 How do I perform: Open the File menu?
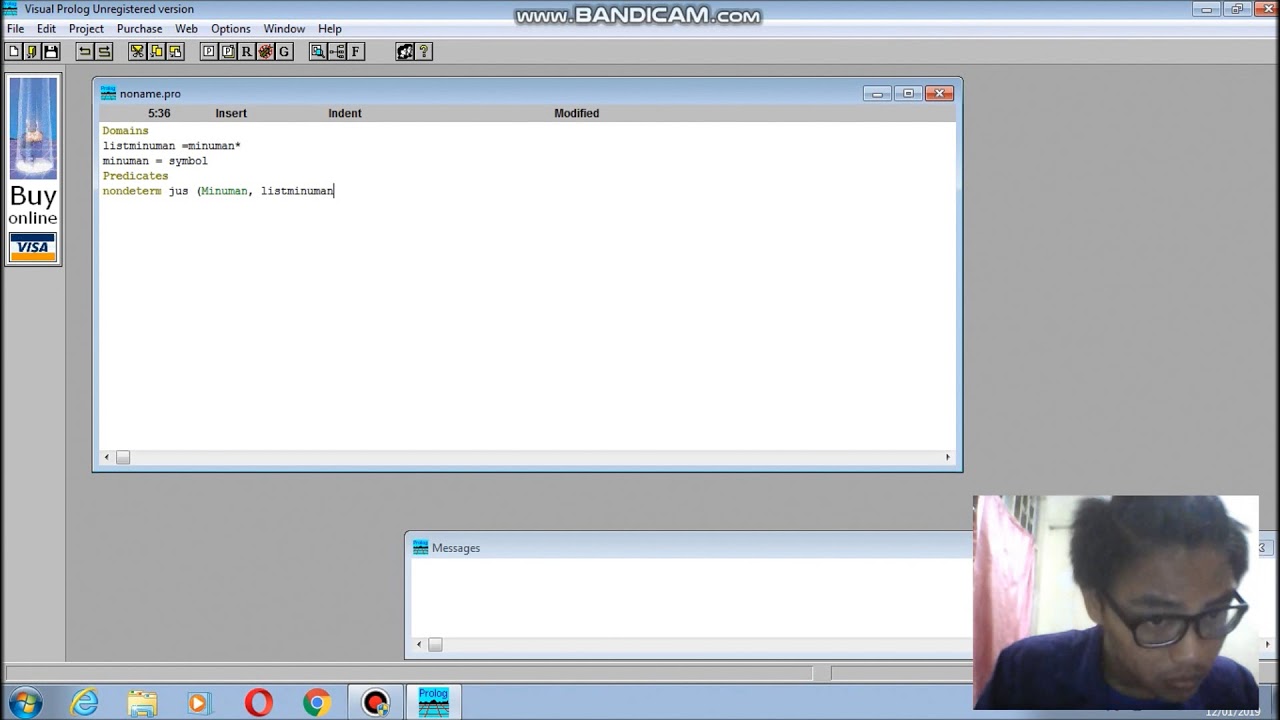tap(15, 29)
